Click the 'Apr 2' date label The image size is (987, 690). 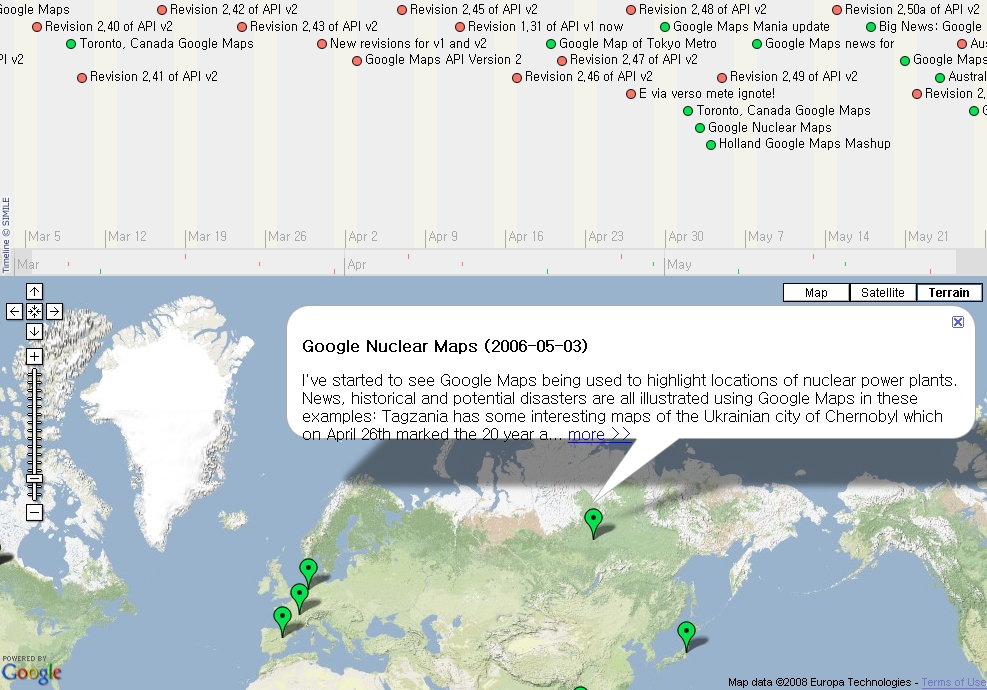[363, 237]
